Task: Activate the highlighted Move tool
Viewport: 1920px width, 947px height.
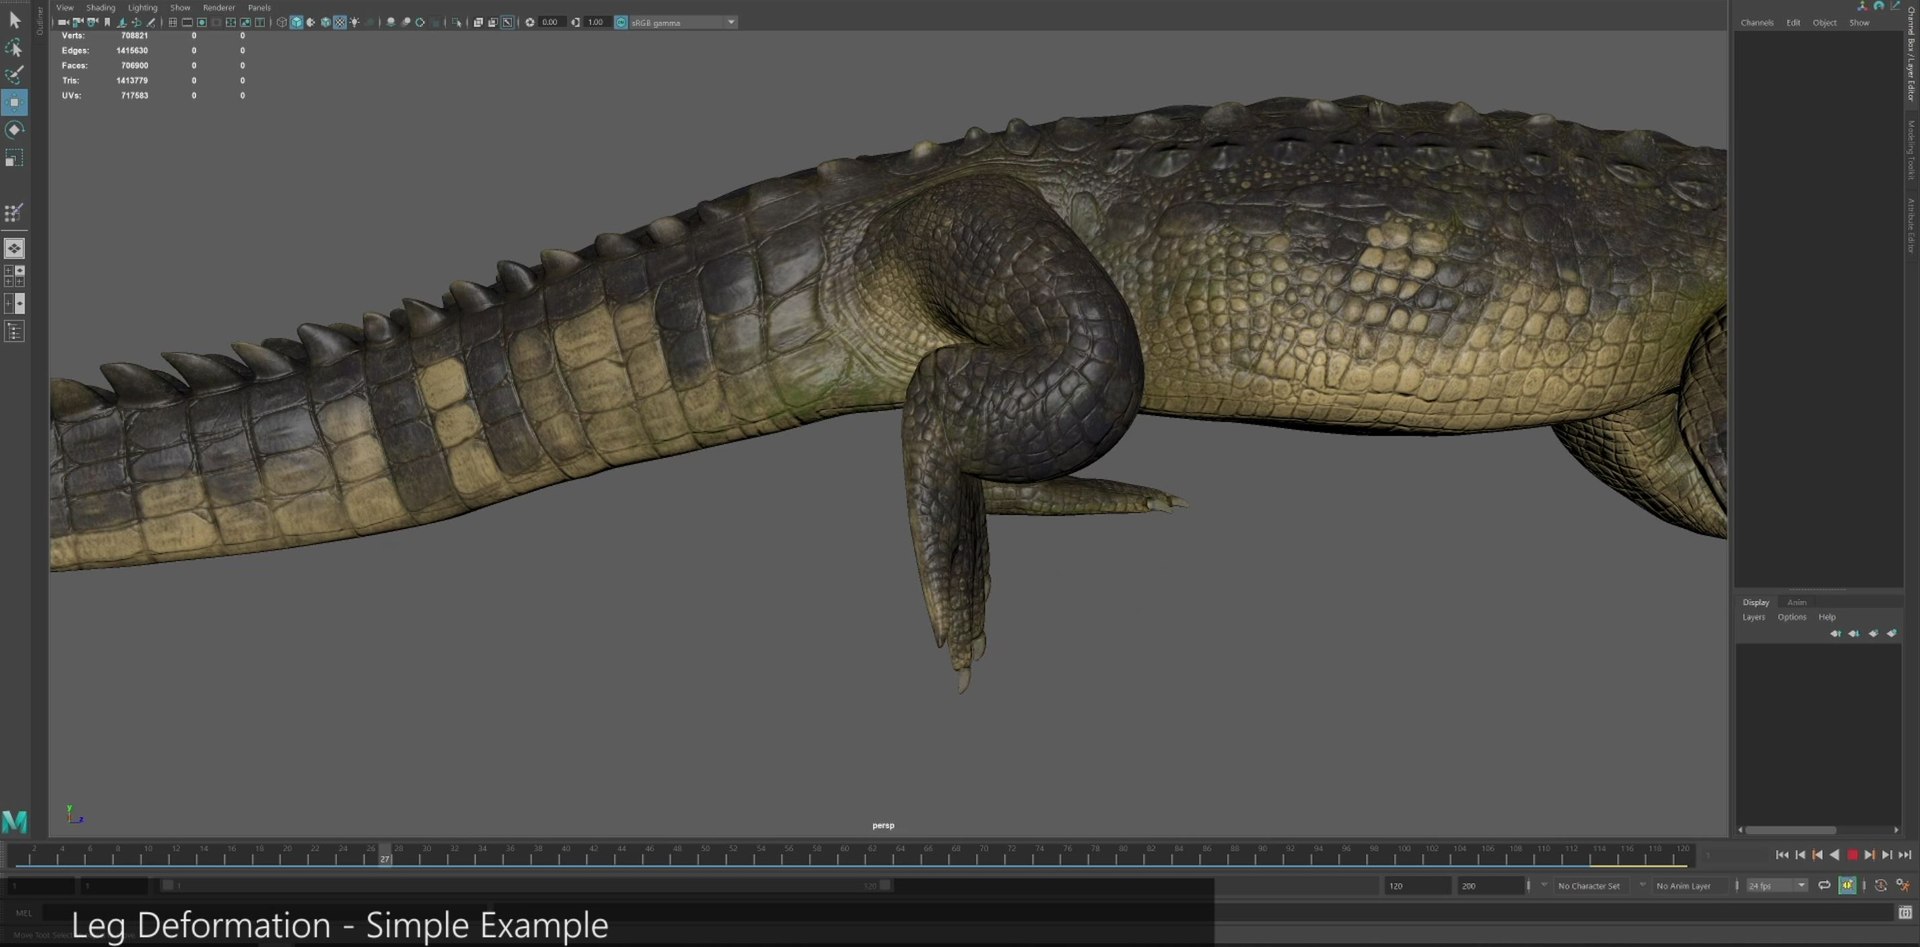Action: pos(14,102)
